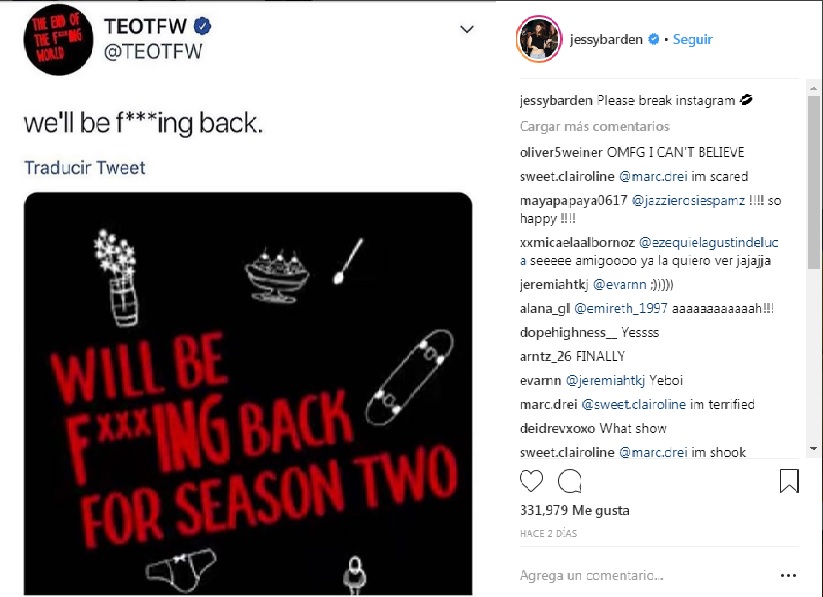
Task: Click the TEOTFW round avatar logo
Action: point(58,39)
